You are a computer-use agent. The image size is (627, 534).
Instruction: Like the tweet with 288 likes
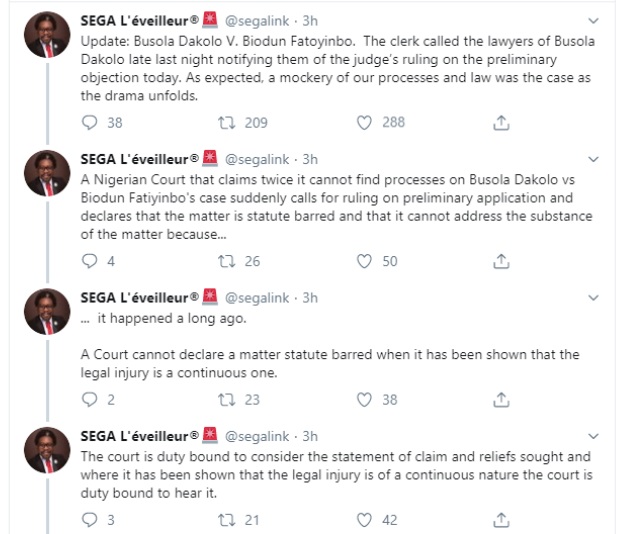point(365,122)
